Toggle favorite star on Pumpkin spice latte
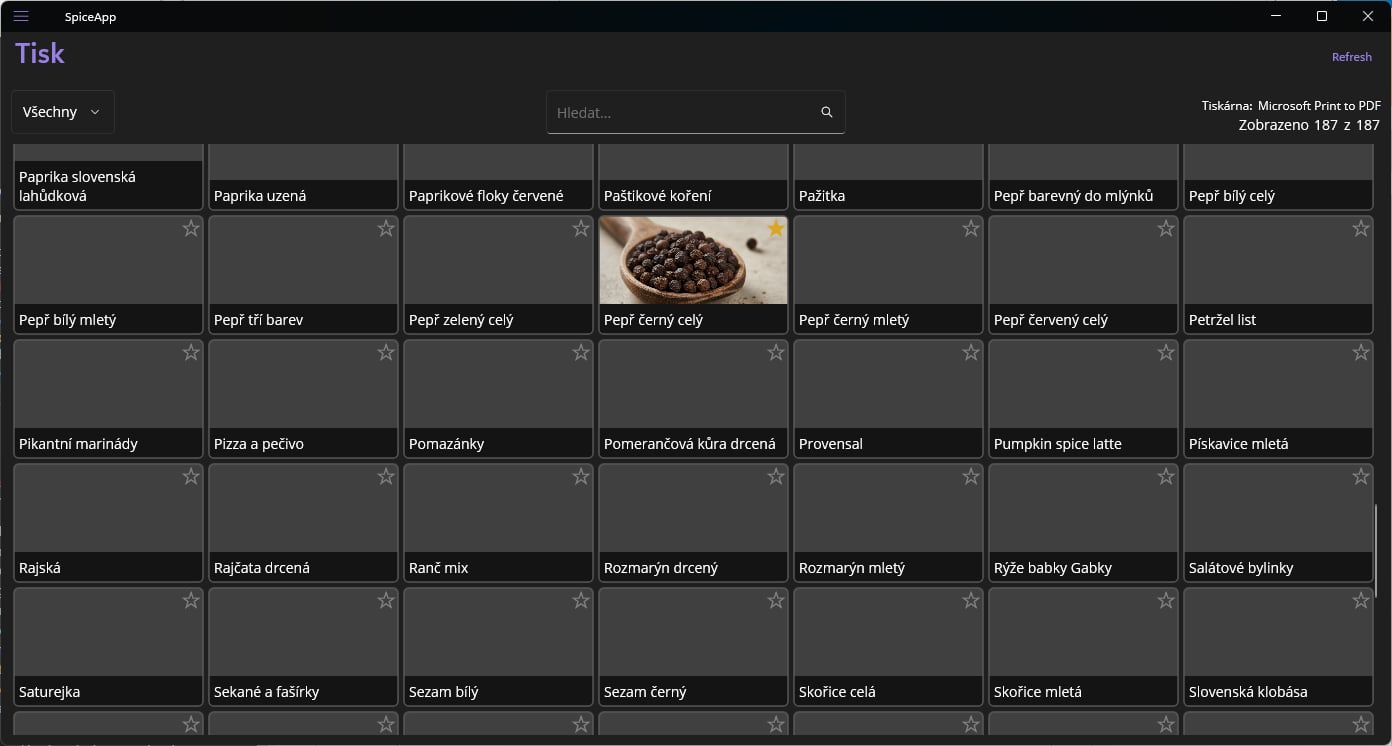1392x746 pixels. pyautogui.click(x=1165, y=353)
